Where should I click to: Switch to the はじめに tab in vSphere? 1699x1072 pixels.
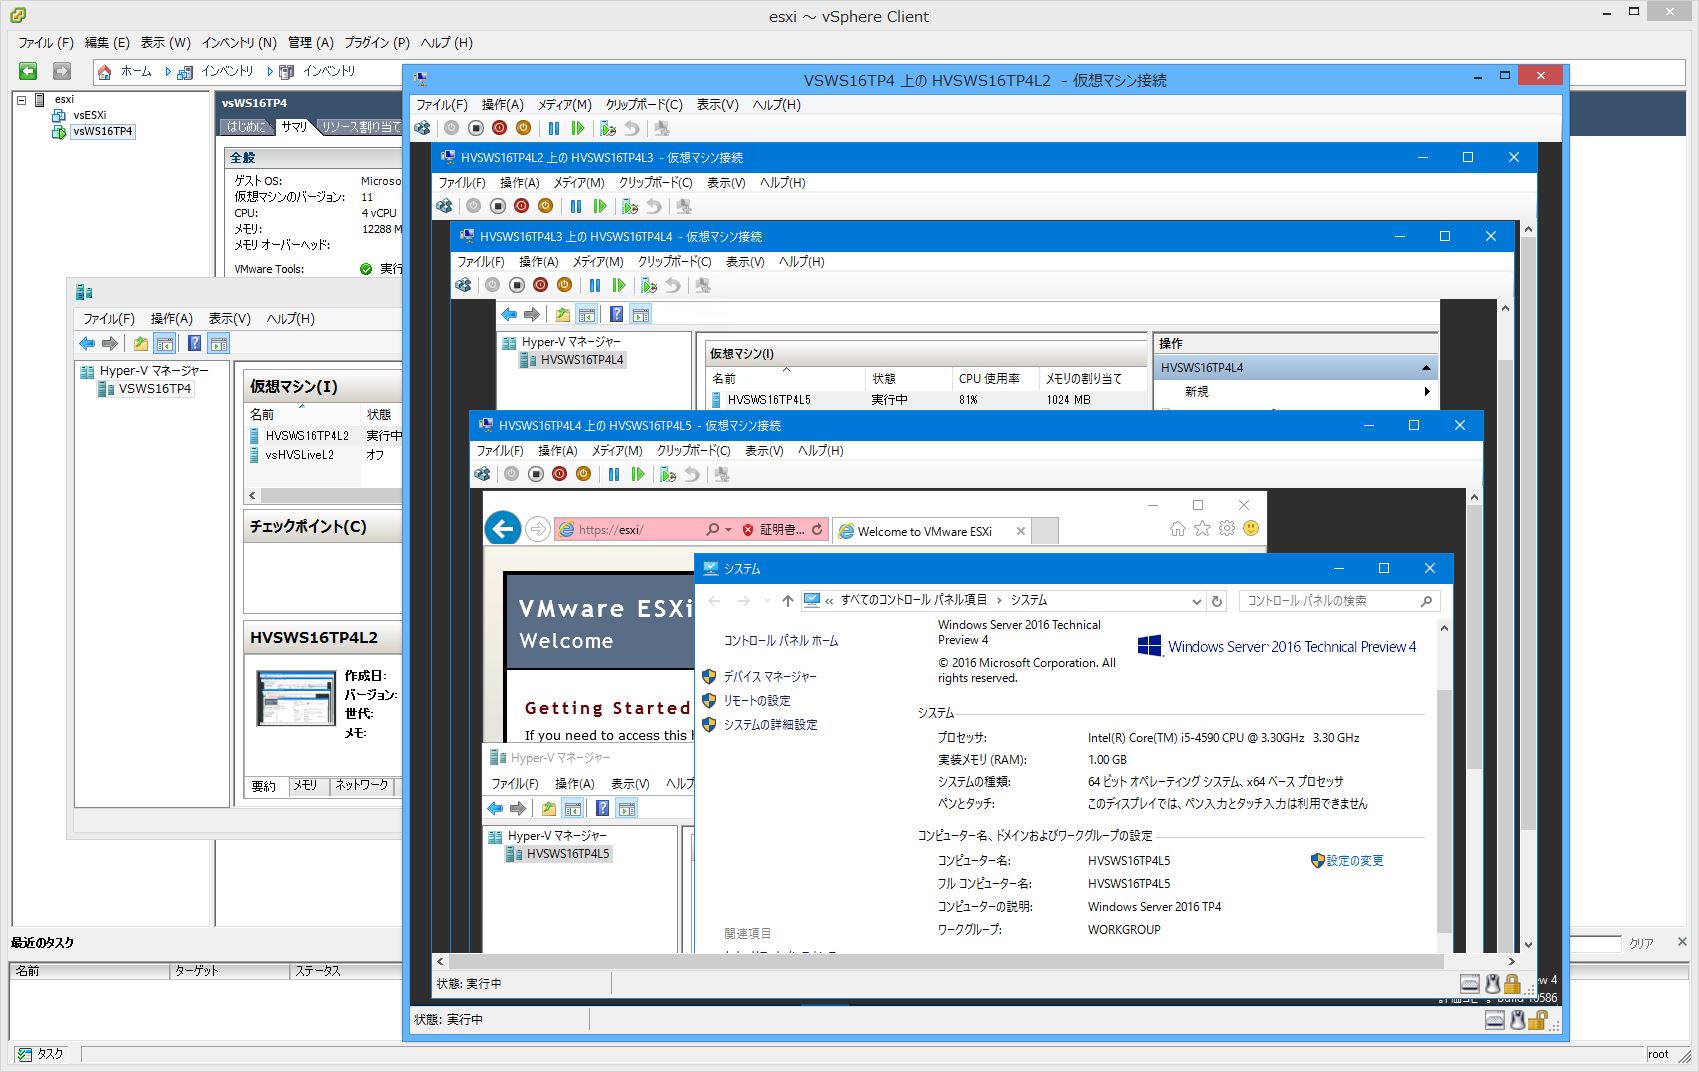(247, 127)
